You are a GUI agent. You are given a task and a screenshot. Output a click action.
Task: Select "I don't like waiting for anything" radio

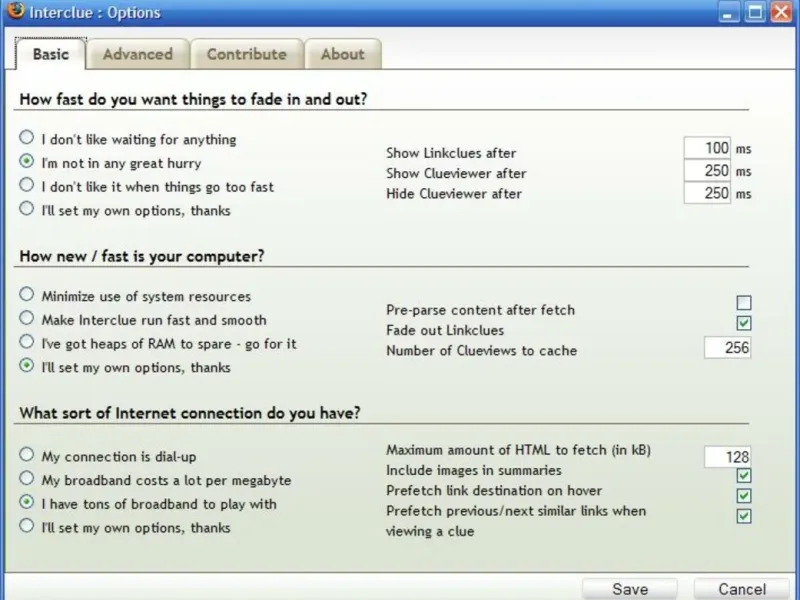pos(27,138)
